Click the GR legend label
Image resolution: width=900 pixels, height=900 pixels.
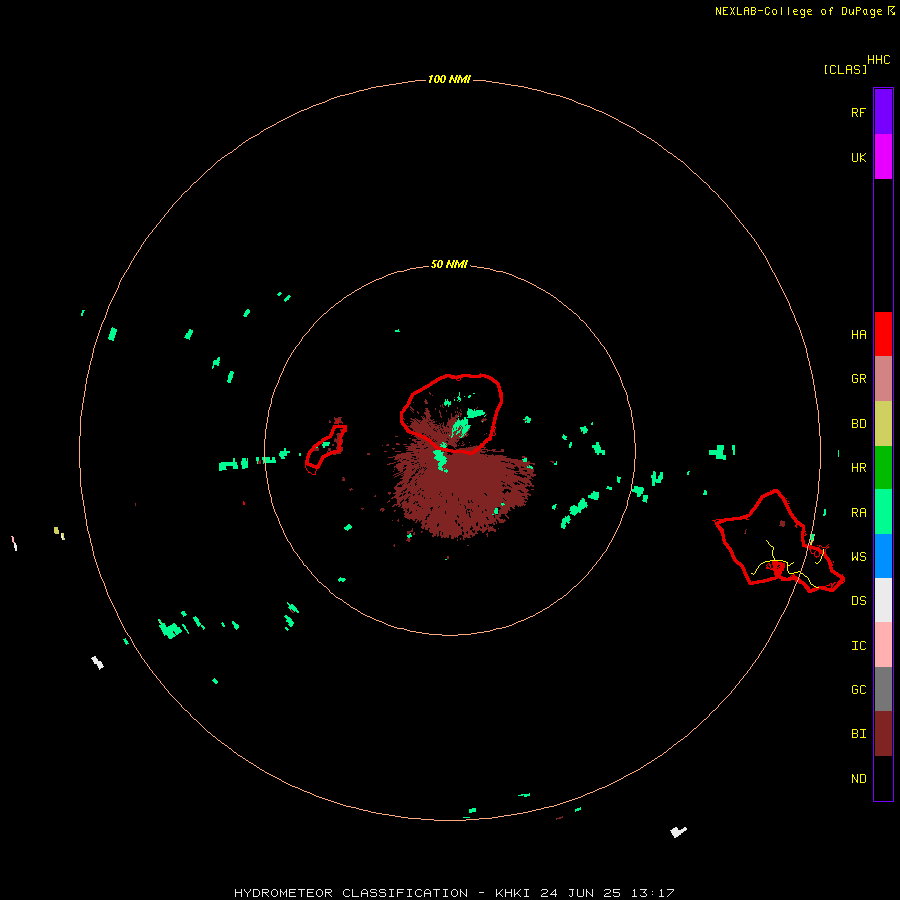click(858, 379)
